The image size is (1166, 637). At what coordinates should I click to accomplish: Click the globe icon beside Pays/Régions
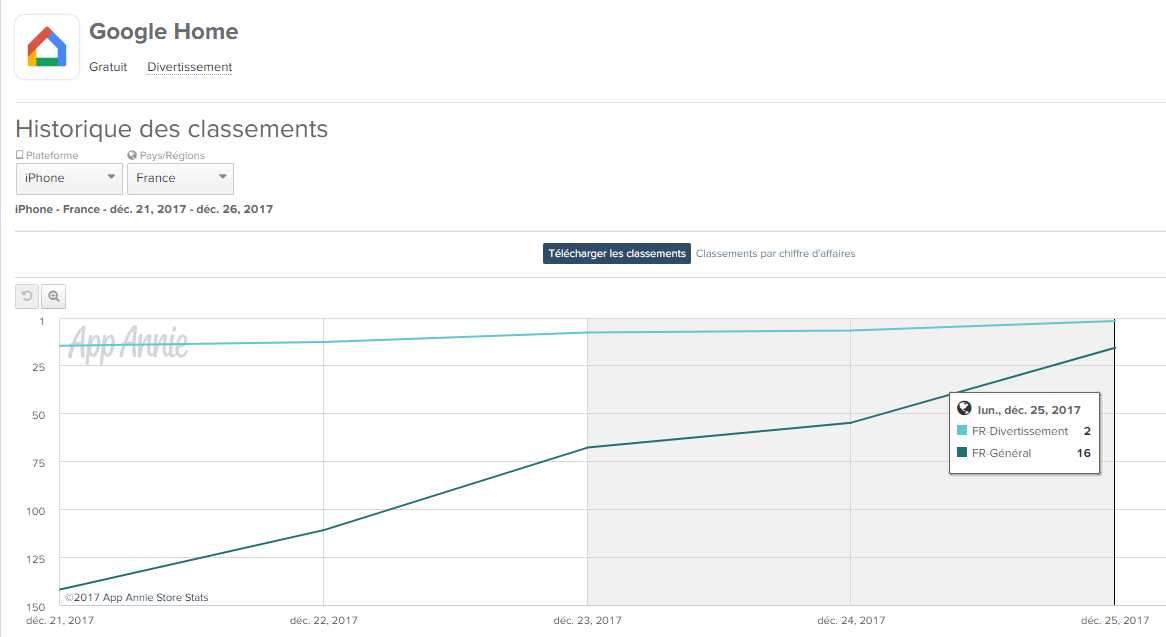pos(132,155)
